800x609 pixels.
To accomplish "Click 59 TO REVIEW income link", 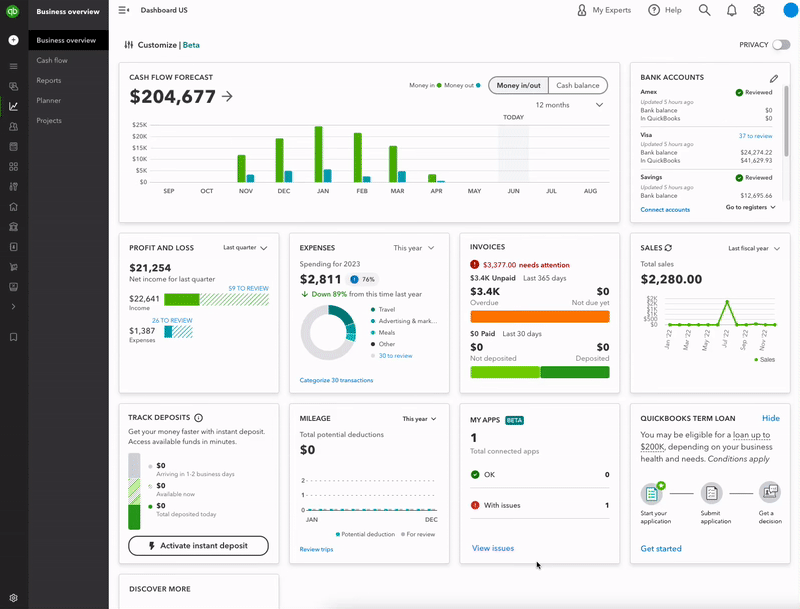I will click(248, 288).
